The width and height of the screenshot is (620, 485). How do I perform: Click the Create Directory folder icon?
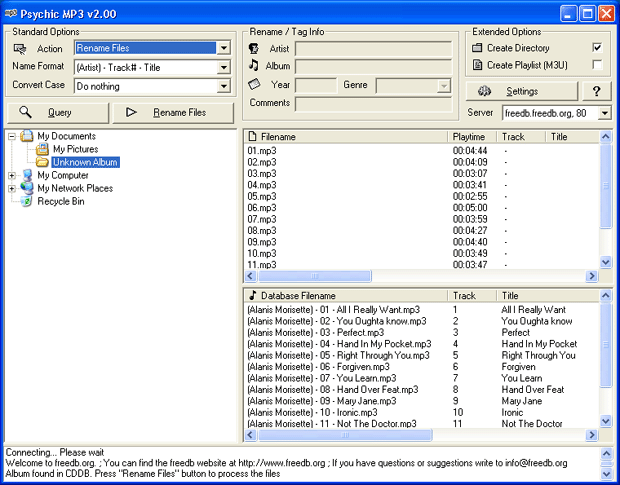click(x=477, y=48)
